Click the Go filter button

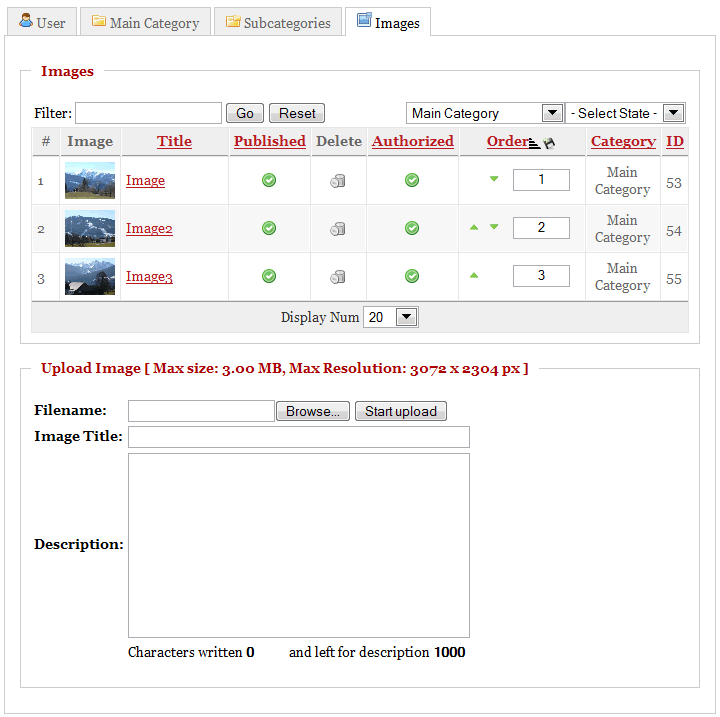(245, 113)
